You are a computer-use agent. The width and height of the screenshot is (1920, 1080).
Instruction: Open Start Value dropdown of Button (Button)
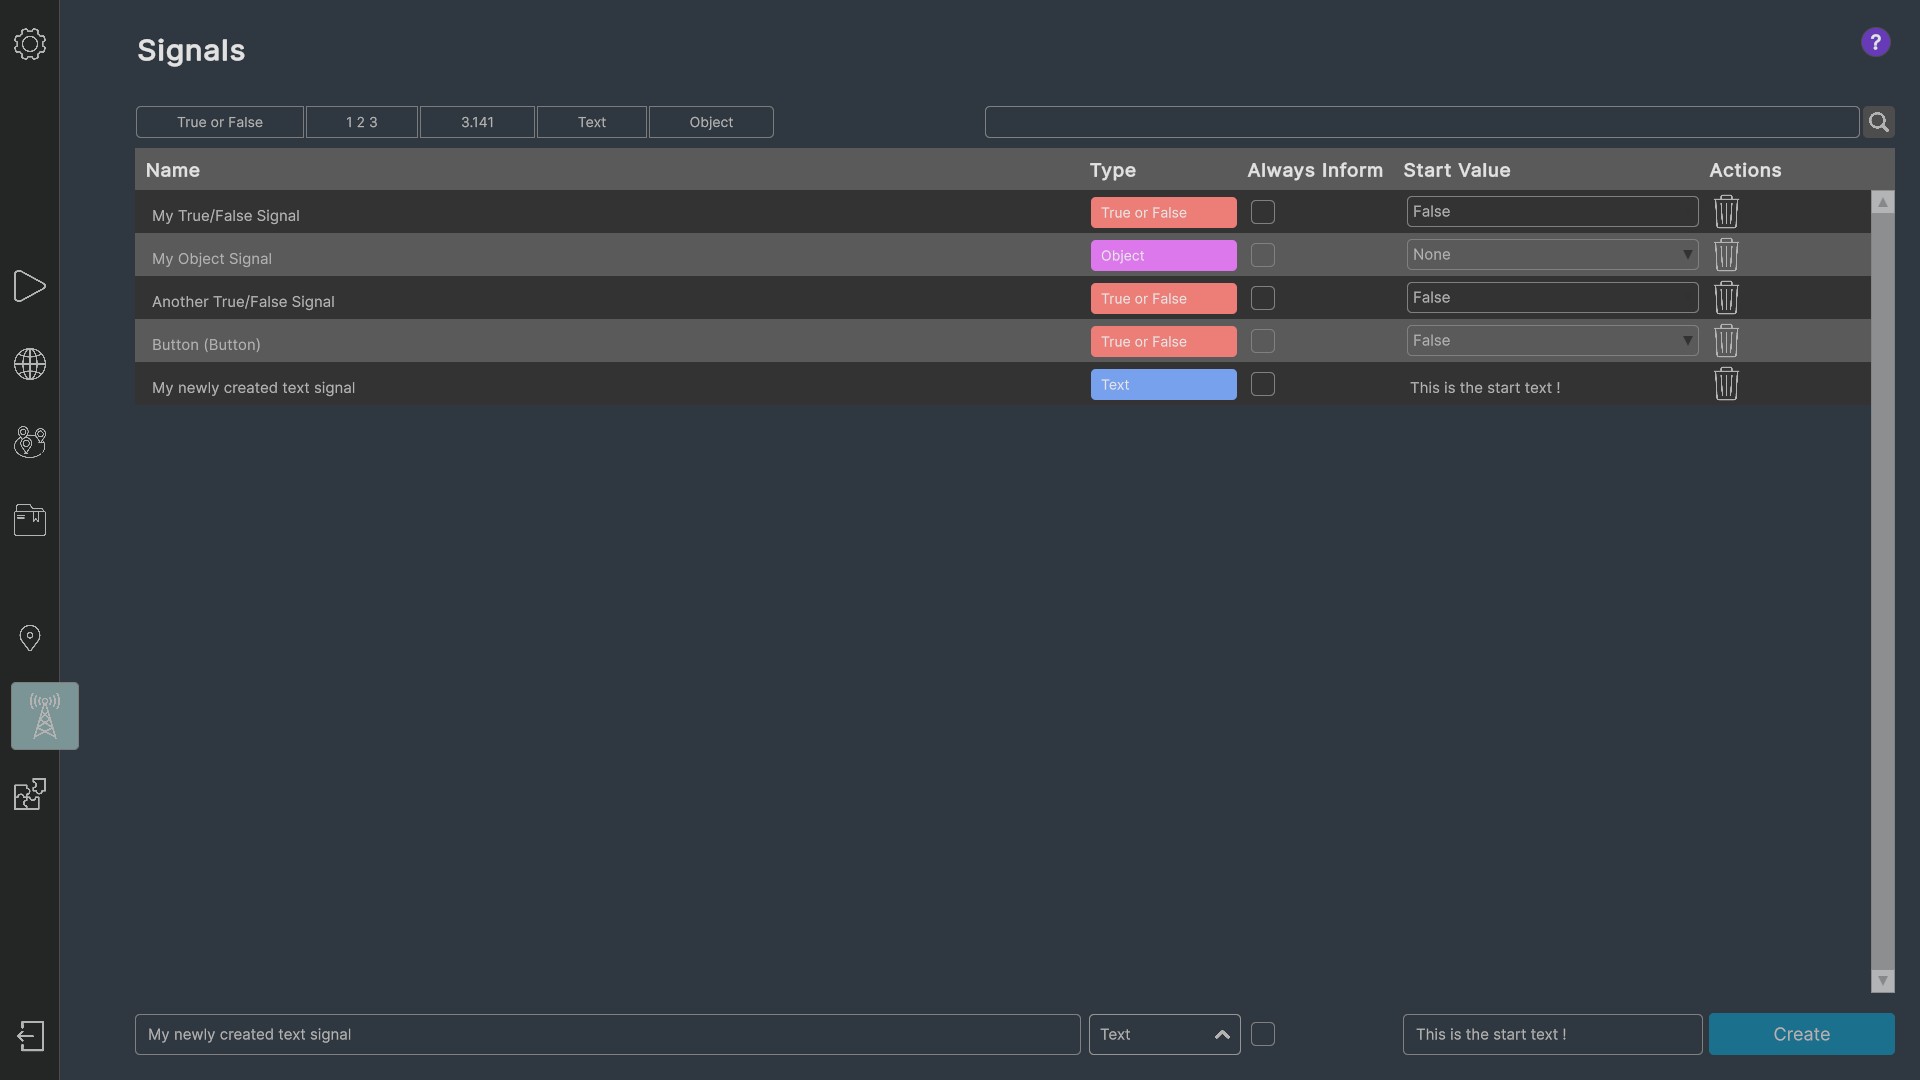click(1552, 341)
